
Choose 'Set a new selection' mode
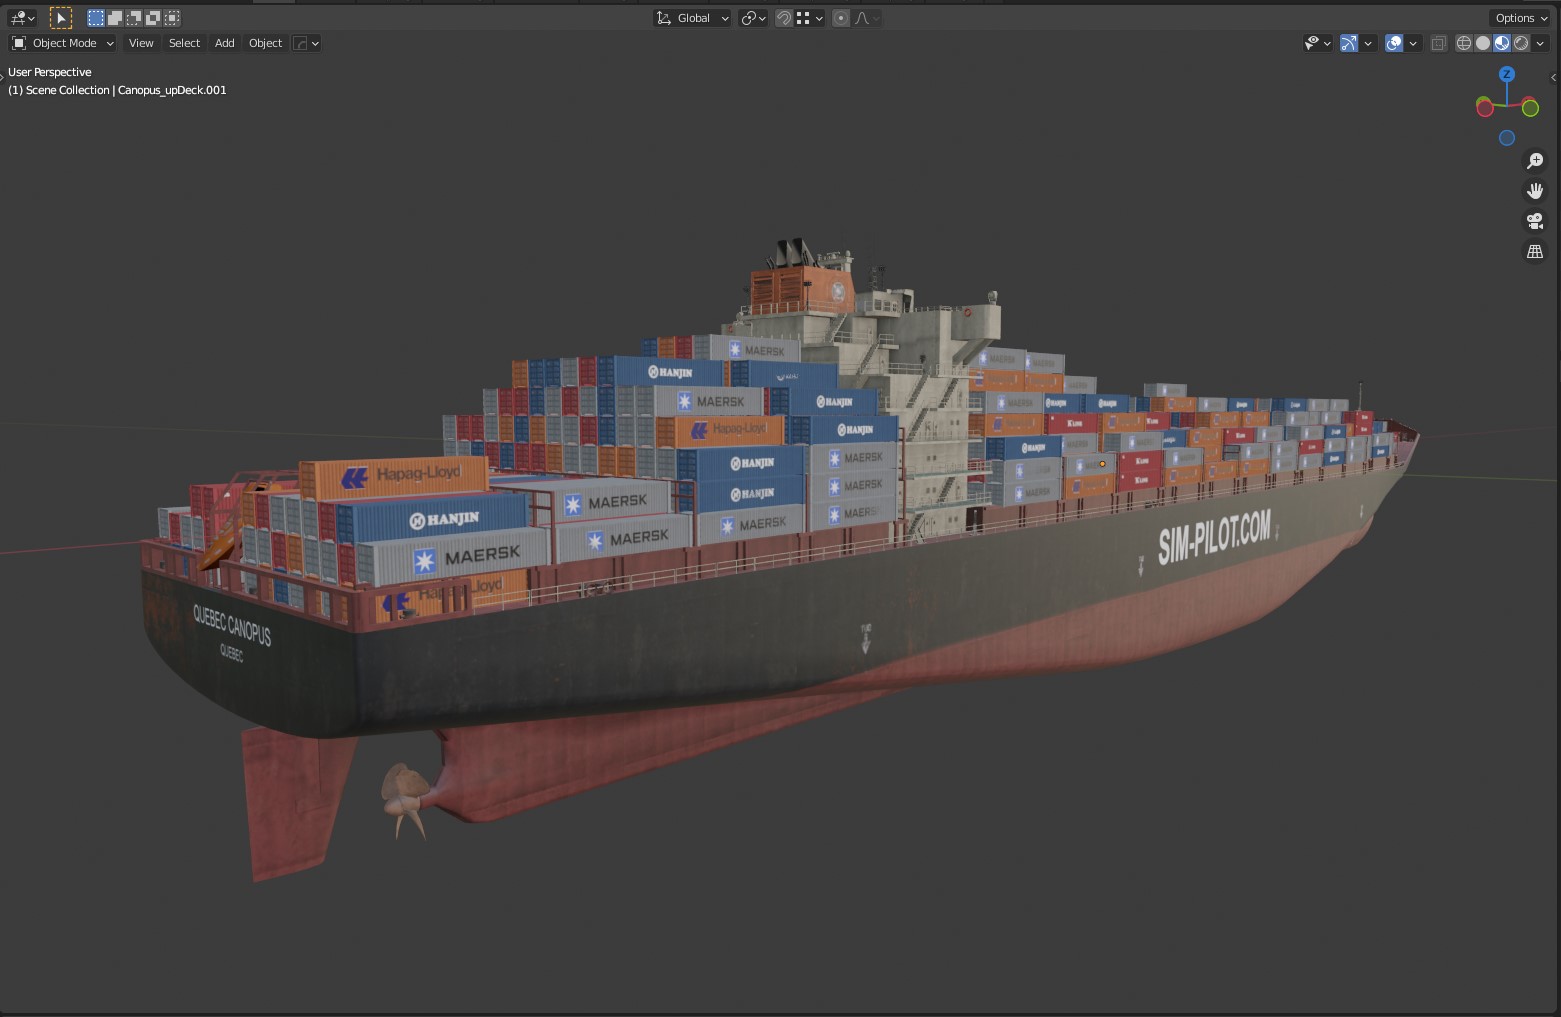click(x=96, y=18)
